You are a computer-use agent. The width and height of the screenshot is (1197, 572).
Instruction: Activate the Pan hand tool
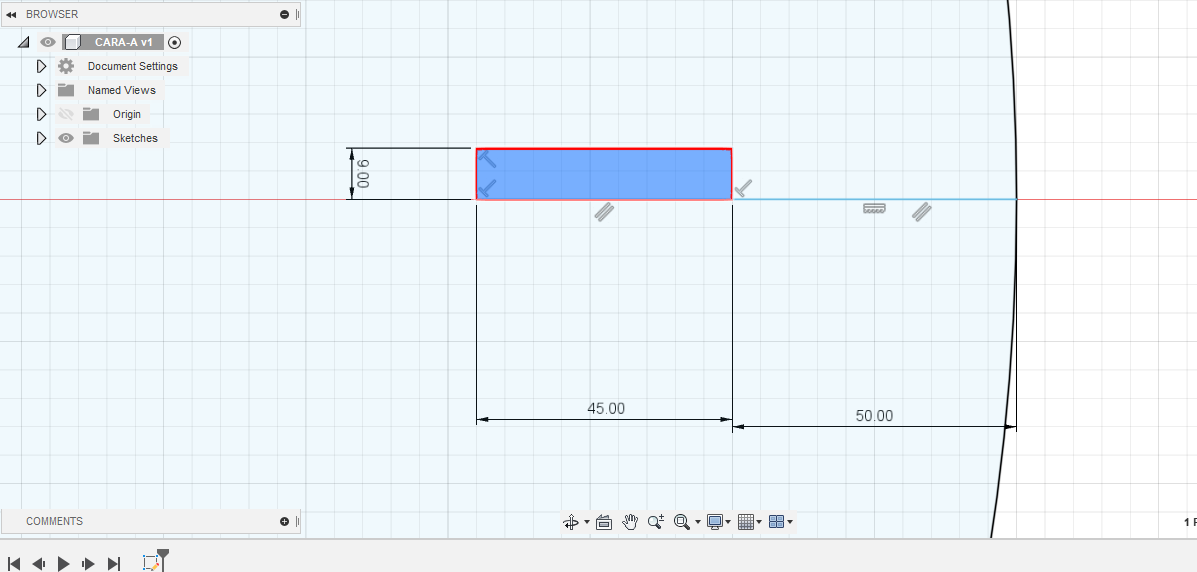630,522
